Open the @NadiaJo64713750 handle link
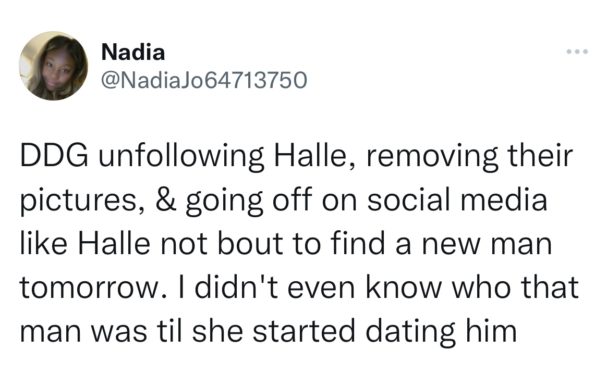Screen dimensions: 595x375 coord(204,80)
